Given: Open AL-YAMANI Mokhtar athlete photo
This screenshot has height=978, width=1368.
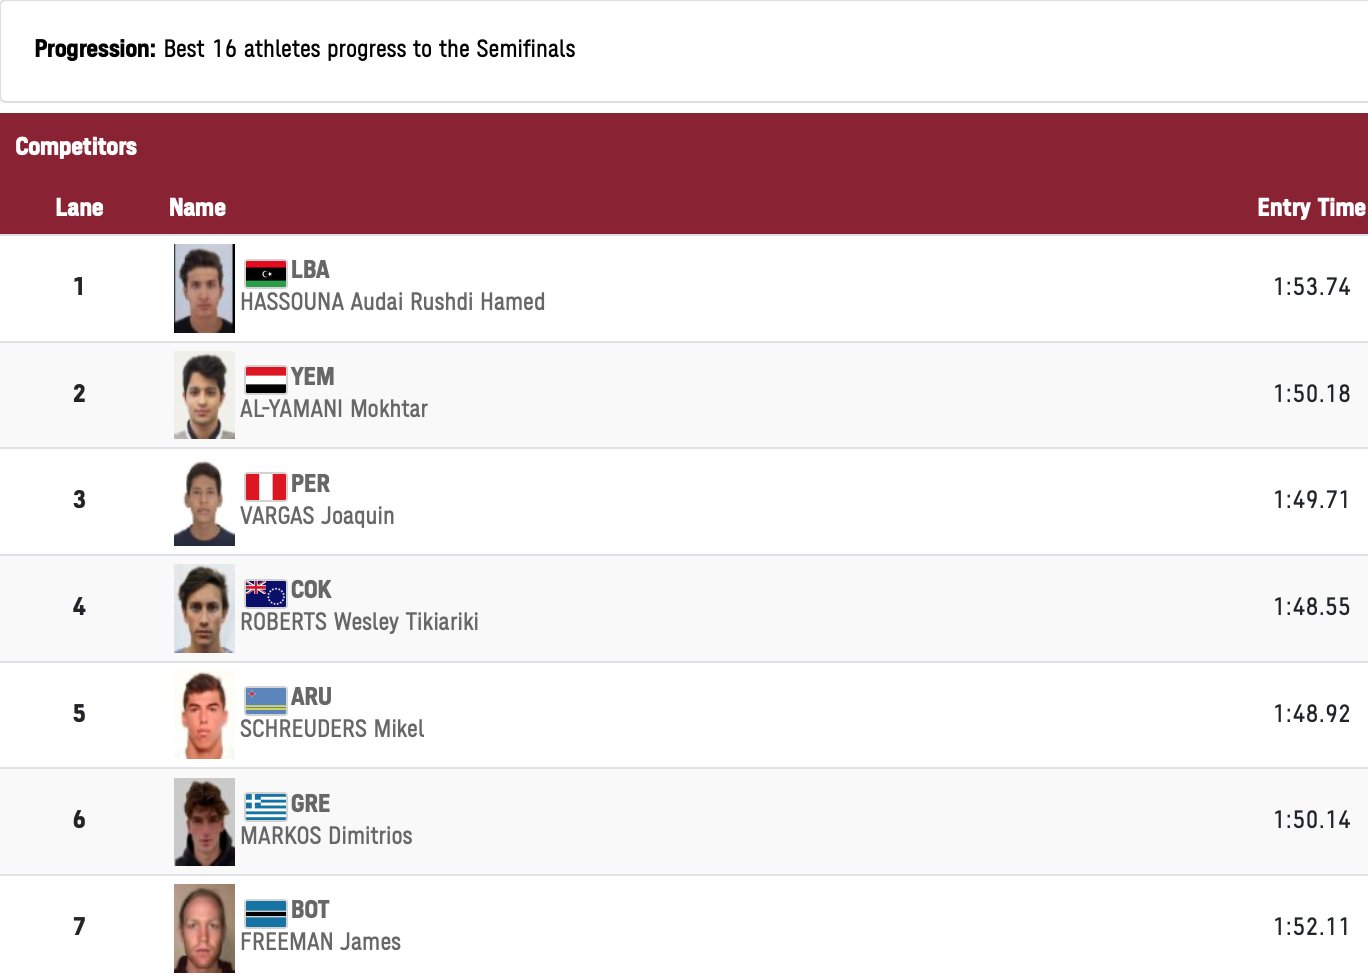Looking at the screenshot, I should [x=204, y=395].
